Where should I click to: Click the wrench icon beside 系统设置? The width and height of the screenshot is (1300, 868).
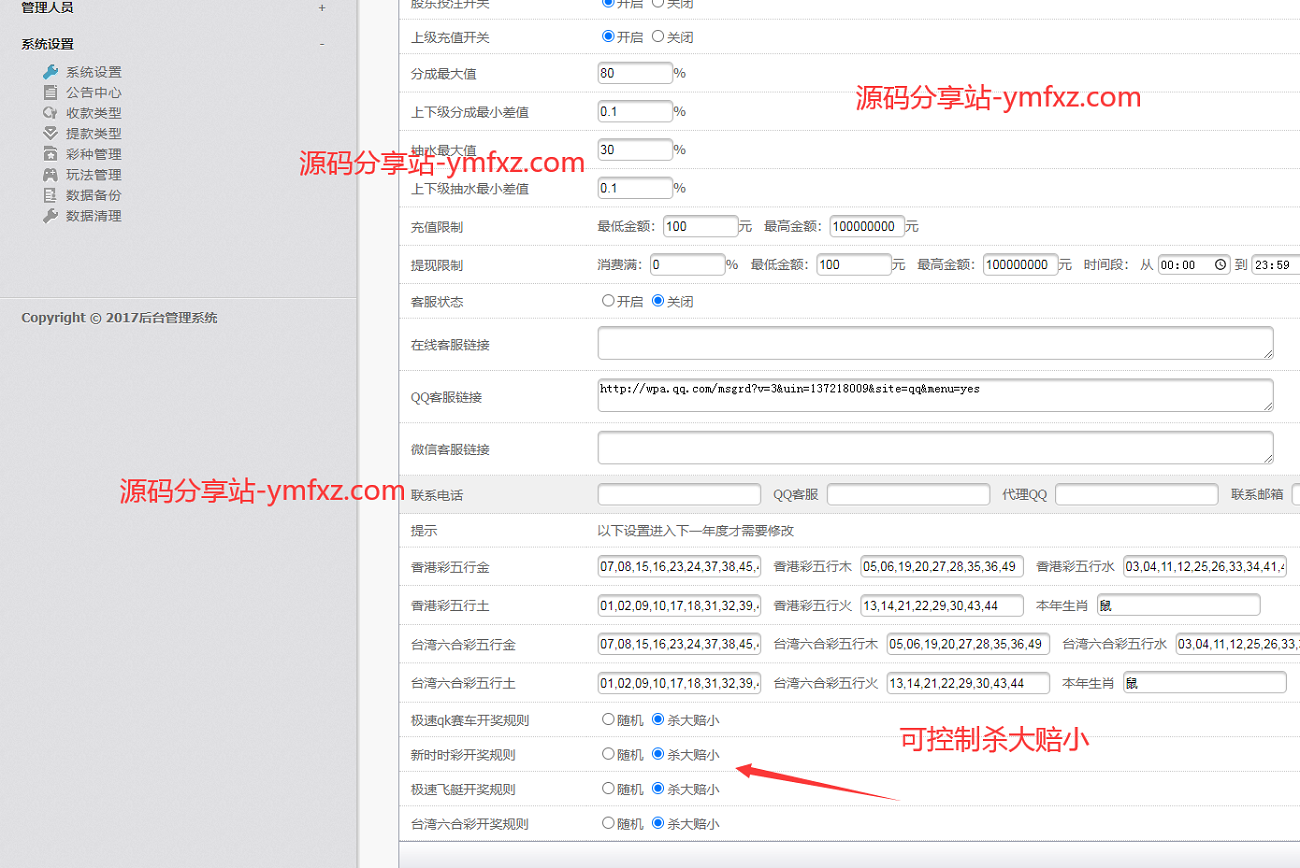[x=50, y=72]
